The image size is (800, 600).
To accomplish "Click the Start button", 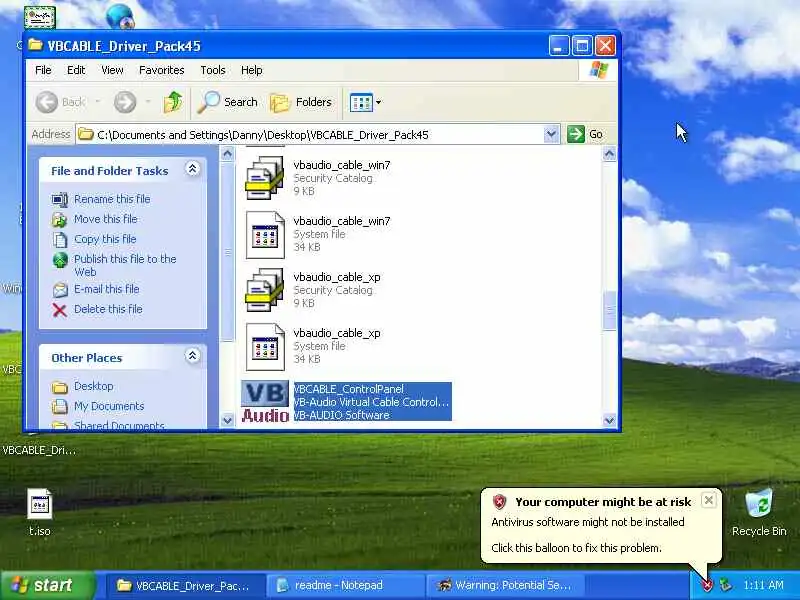I will tap(48, 585).
